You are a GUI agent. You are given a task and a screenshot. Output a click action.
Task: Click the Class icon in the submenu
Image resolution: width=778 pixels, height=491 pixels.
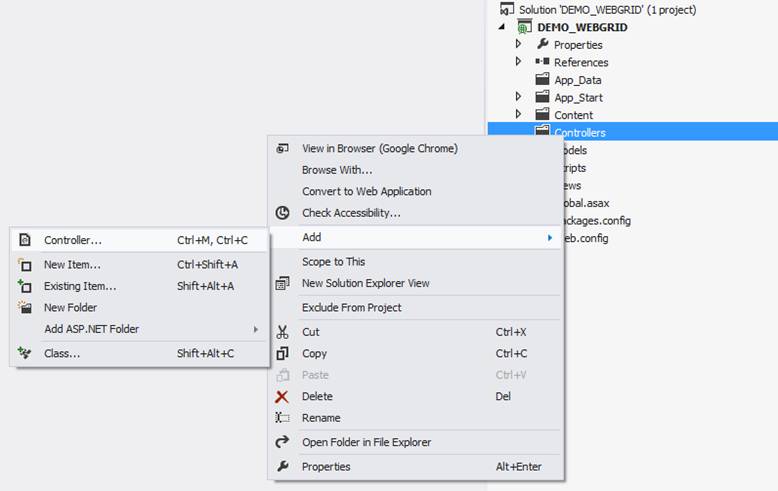[25, 353]
